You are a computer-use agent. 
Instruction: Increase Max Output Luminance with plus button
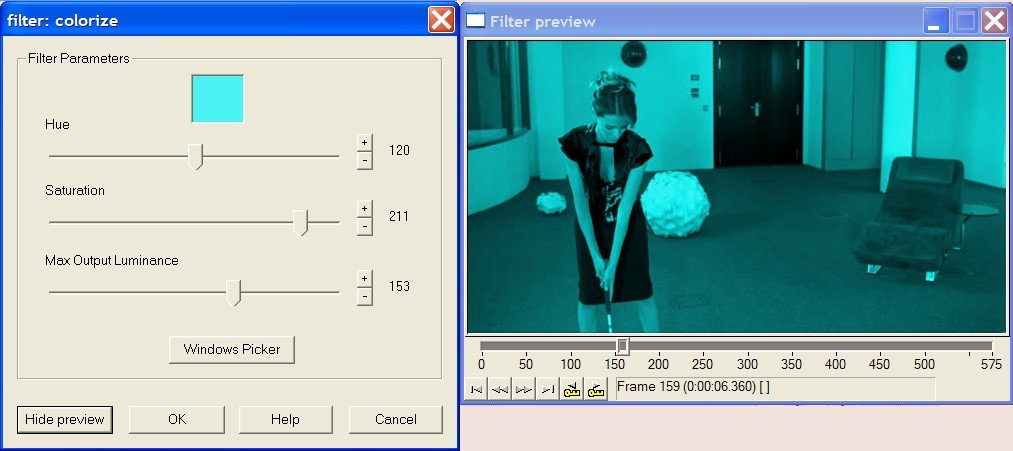tap(364, 278)
